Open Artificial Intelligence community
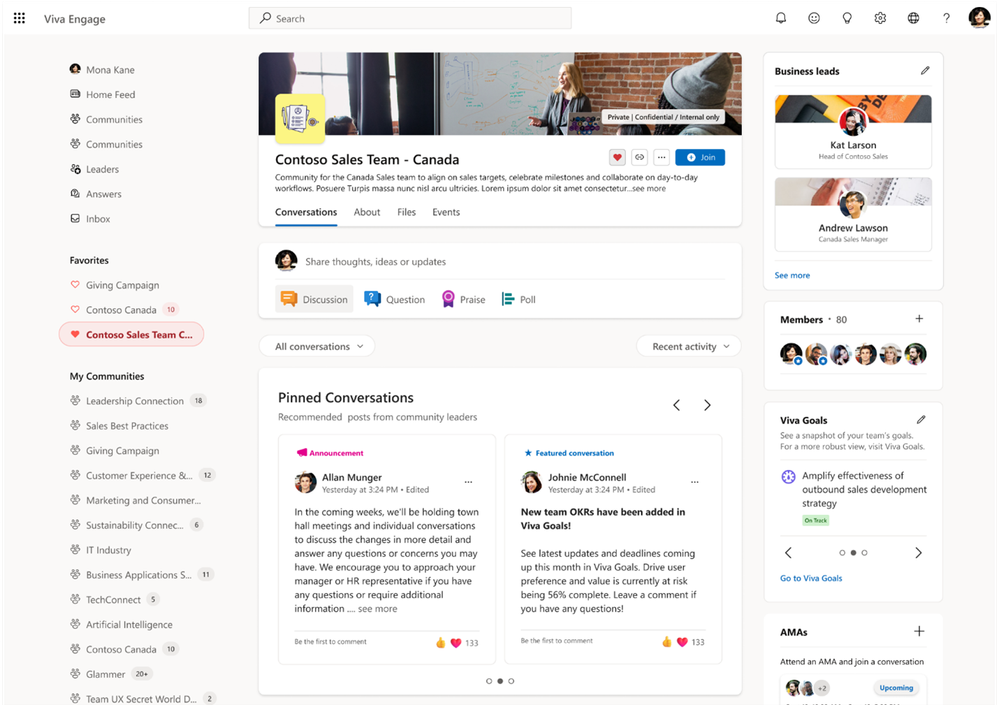999x705 pixels. tap(121, 624)
